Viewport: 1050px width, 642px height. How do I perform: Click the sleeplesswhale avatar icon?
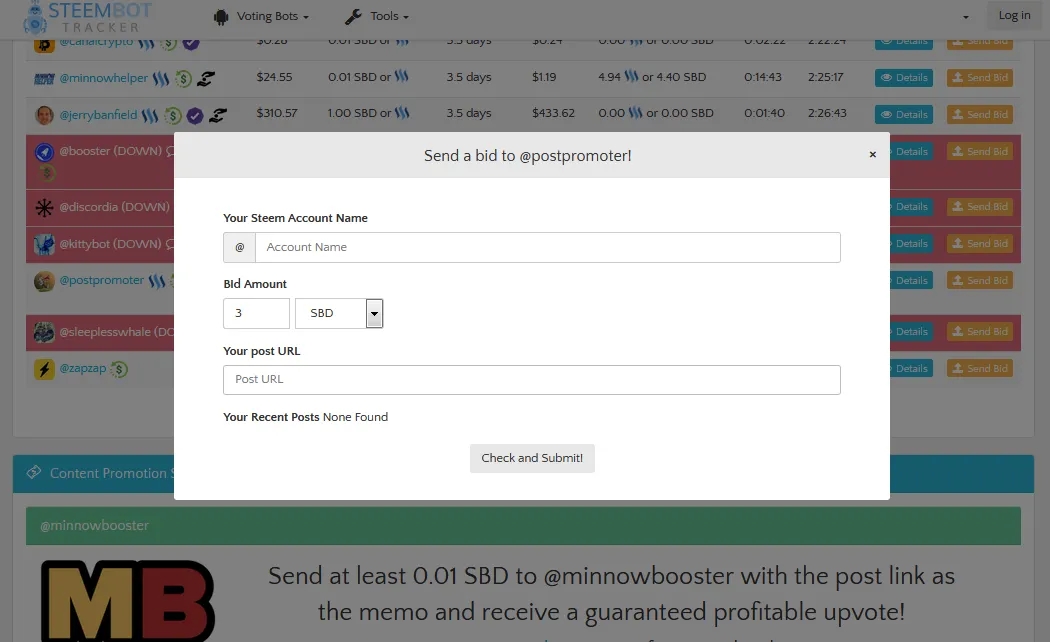(44, 332)
